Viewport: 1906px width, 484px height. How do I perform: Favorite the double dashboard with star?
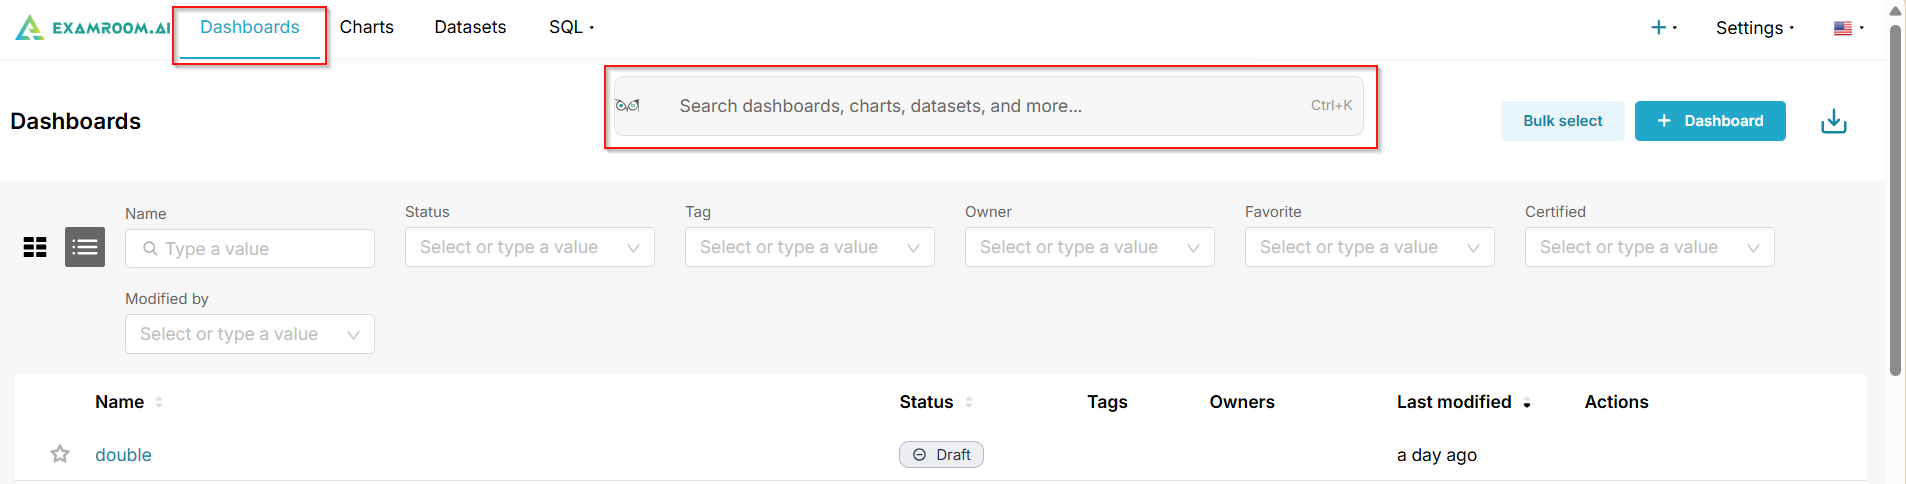[60, 454]
